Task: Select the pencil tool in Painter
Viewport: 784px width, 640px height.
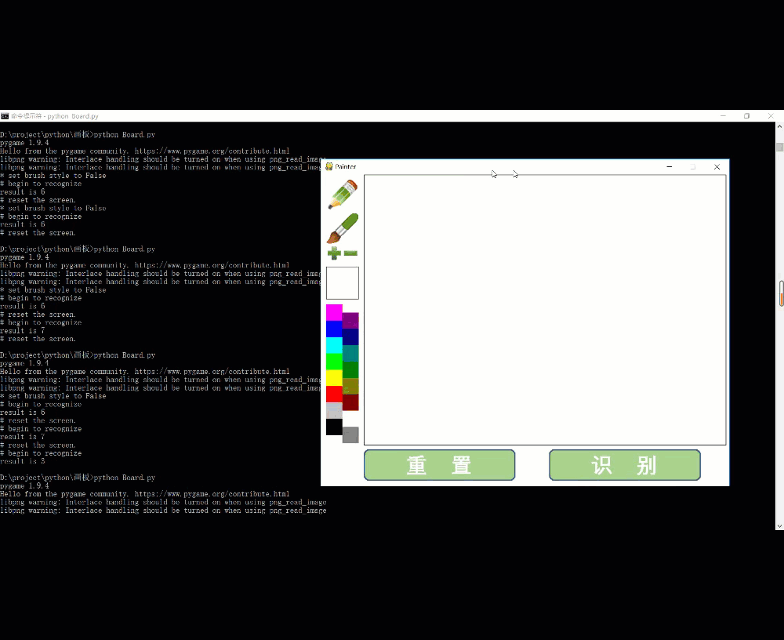Action: coord(342,194)
